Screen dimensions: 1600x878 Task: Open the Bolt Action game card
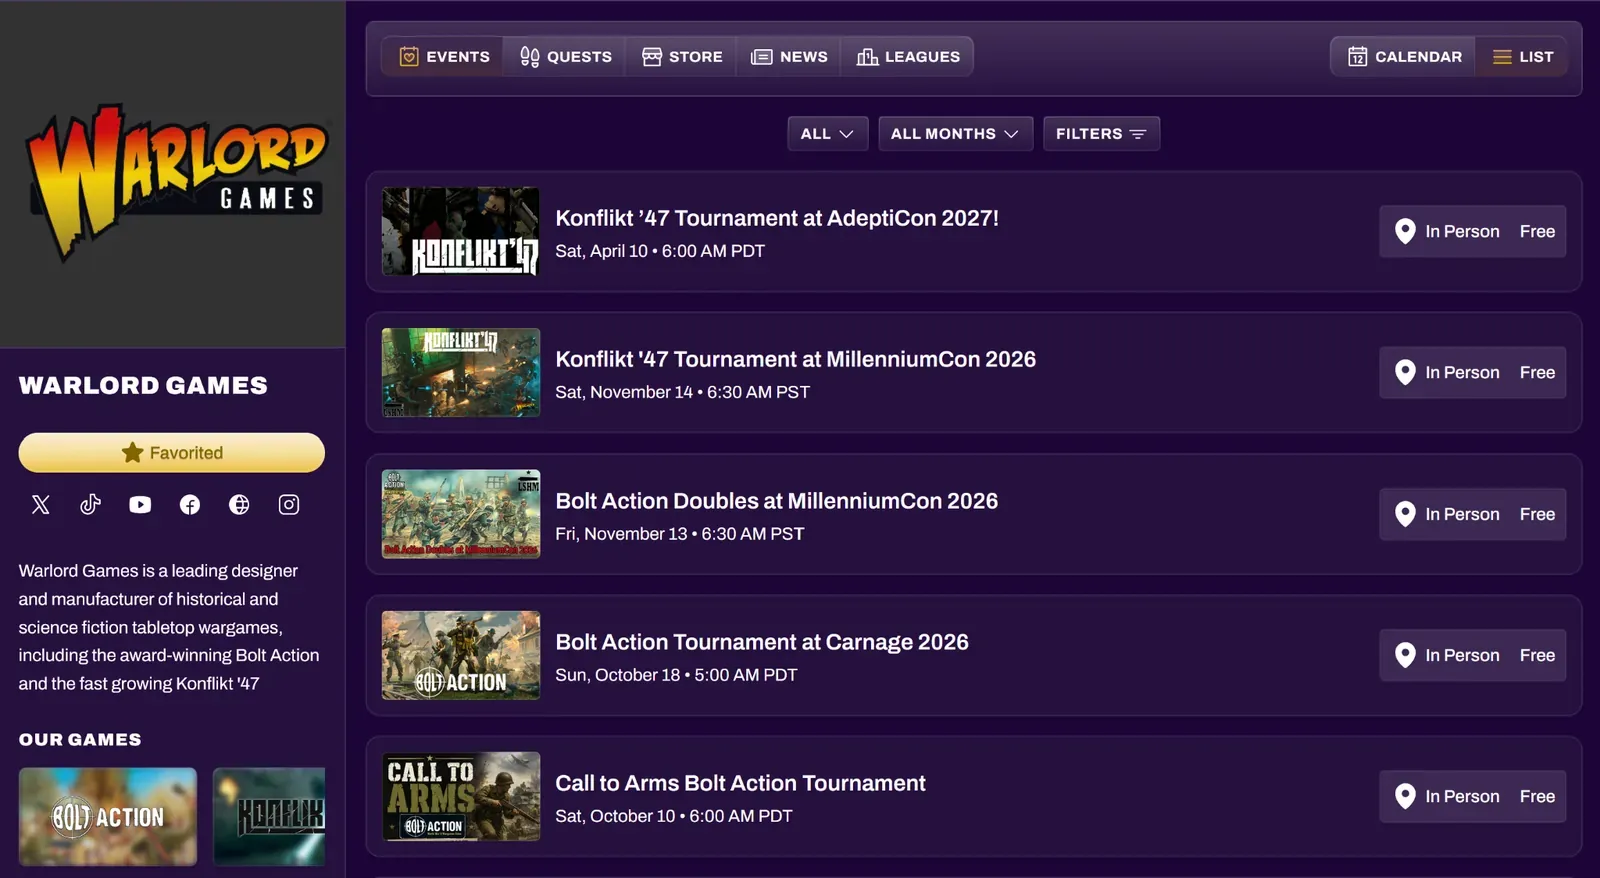(108, 817)
